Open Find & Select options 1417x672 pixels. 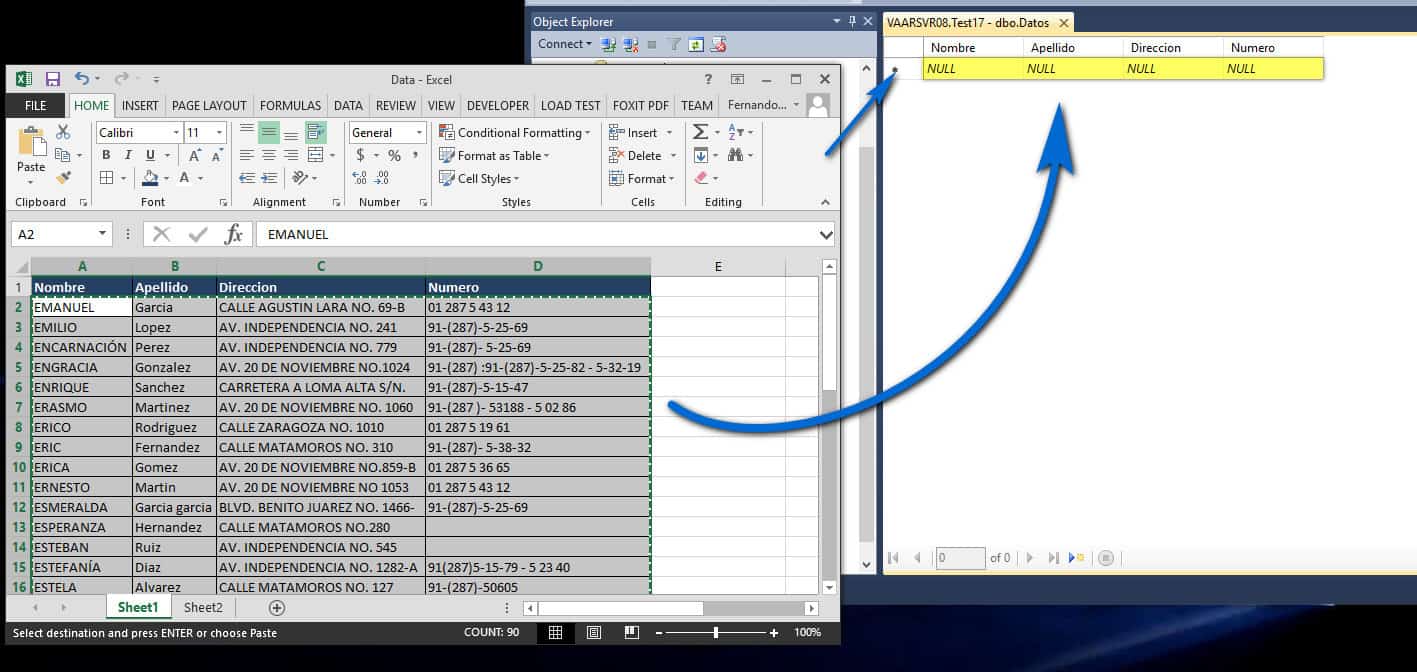(736, 155)
